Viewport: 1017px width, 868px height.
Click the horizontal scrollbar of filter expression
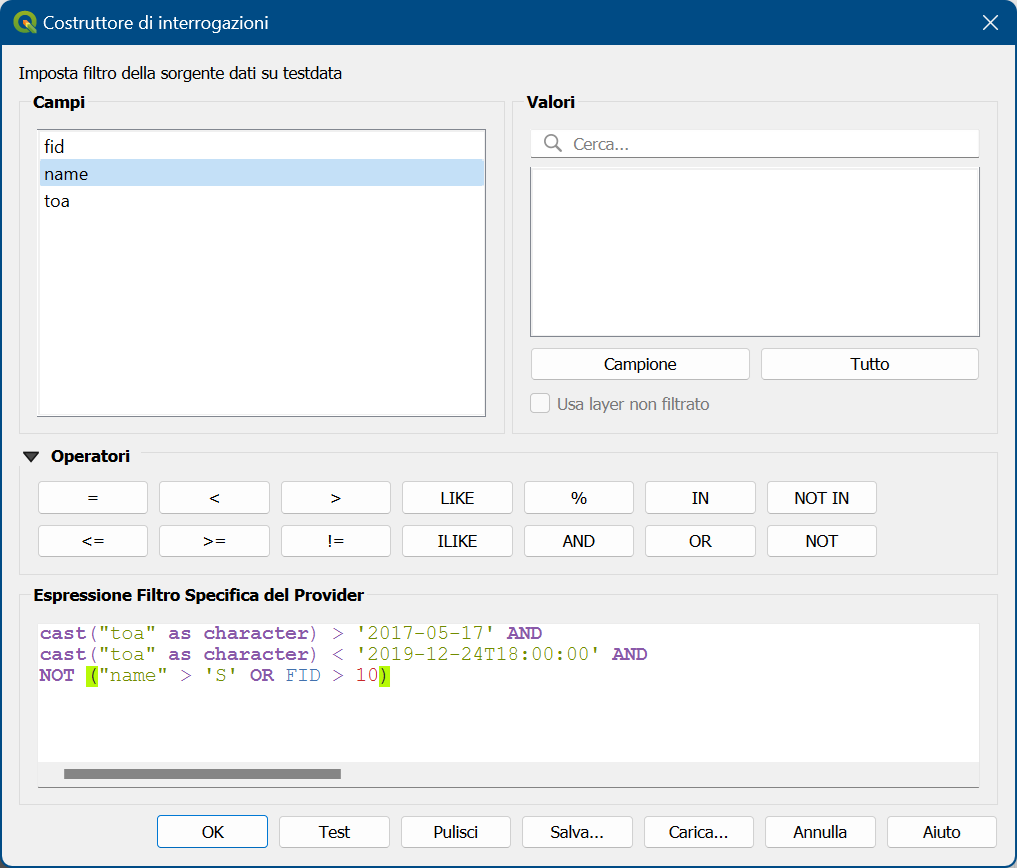tap(202, 774)
